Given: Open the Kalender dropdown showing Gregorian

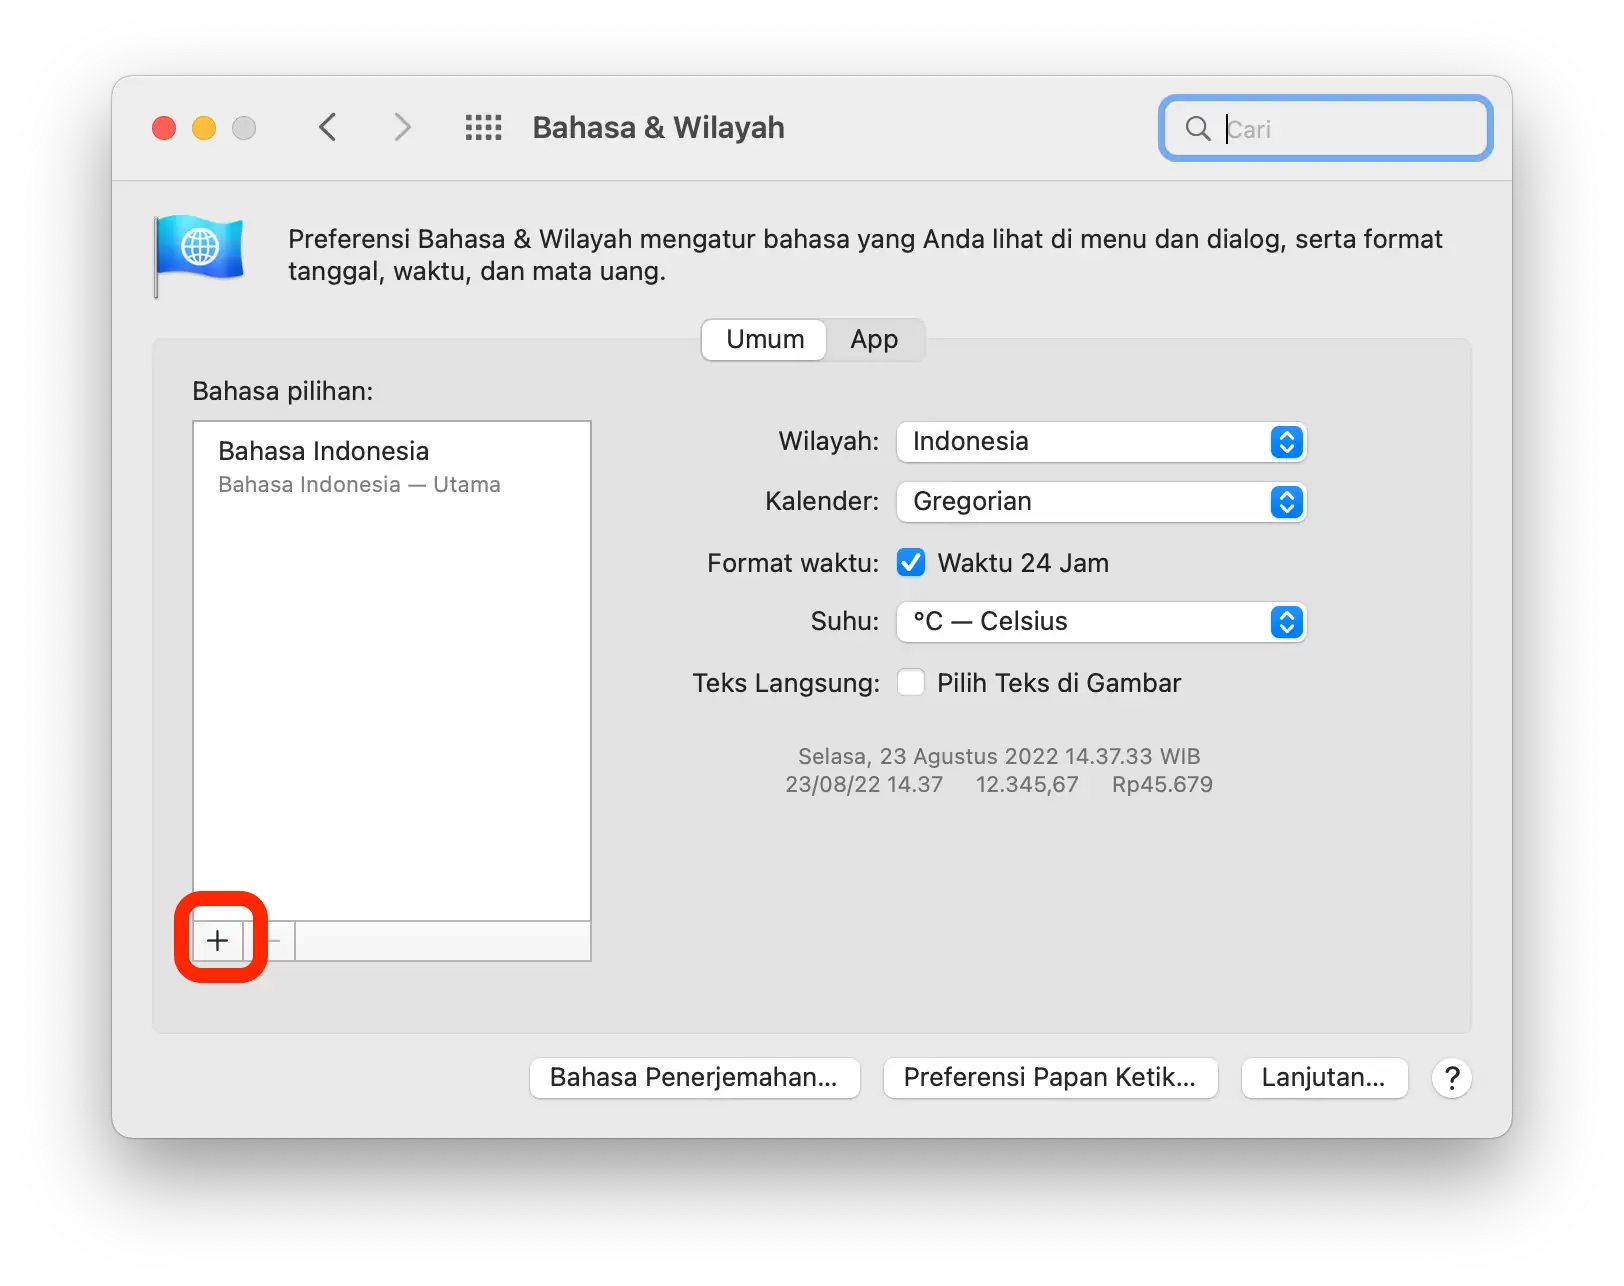Looking at the screenshot, I should click(x=1100, y=501).
